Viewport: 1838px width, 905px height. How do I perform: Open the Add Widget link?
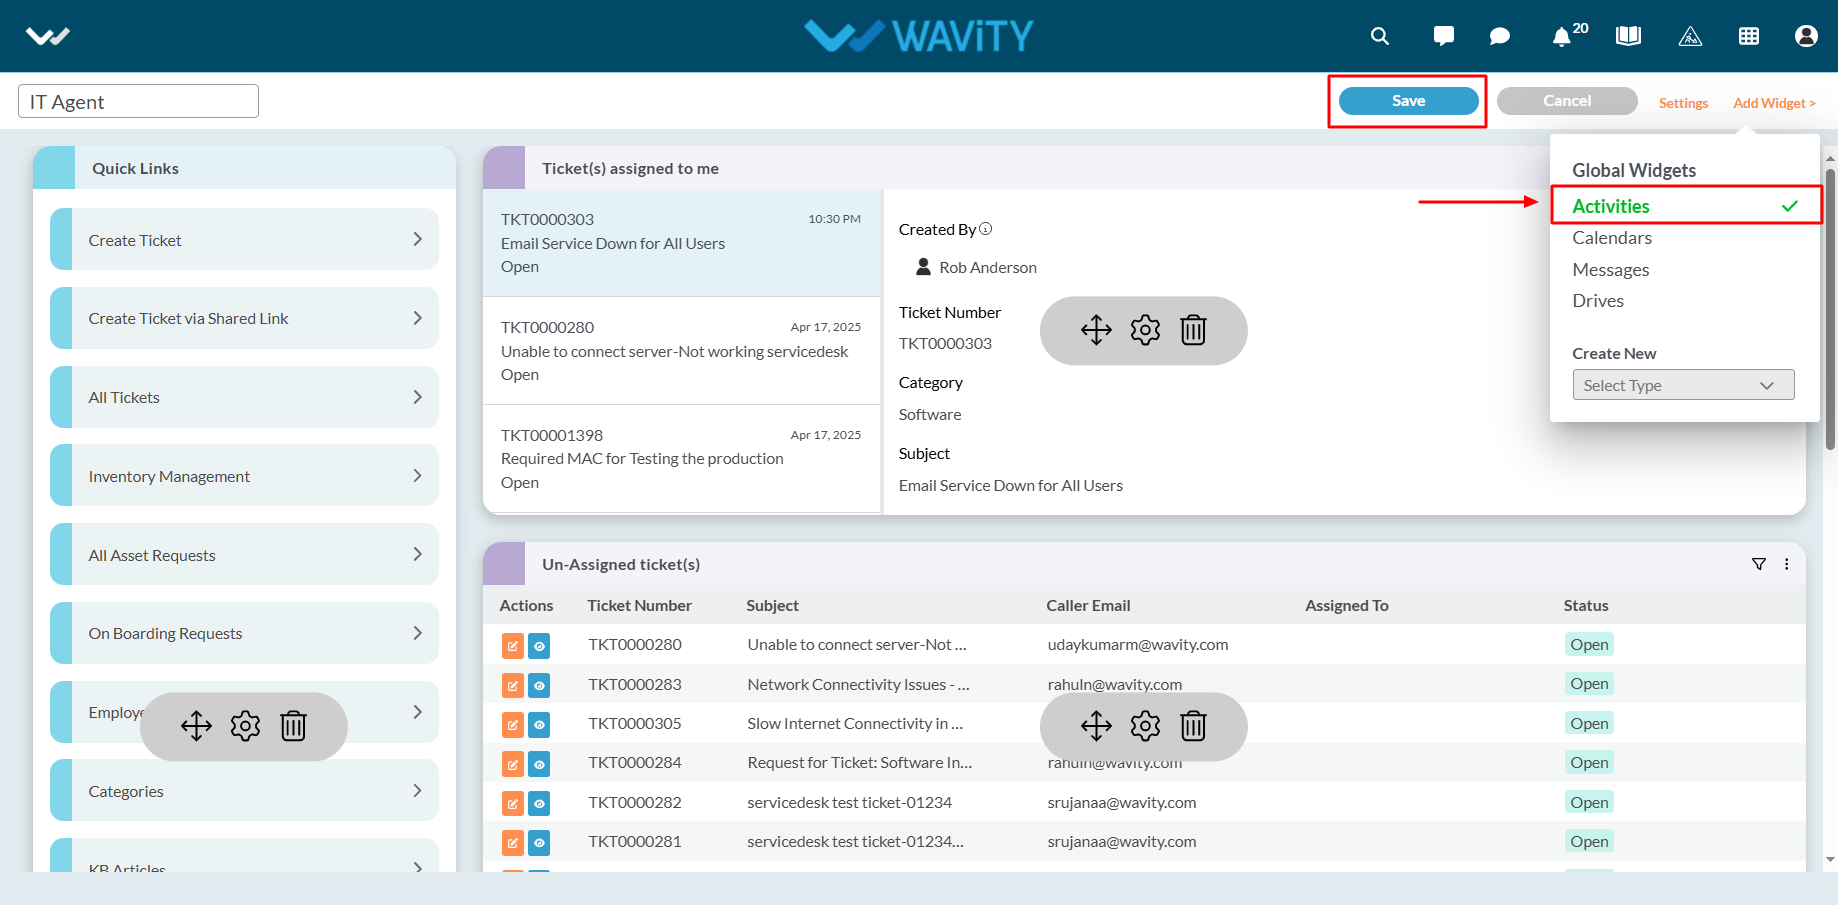[x=1774, y=103]
